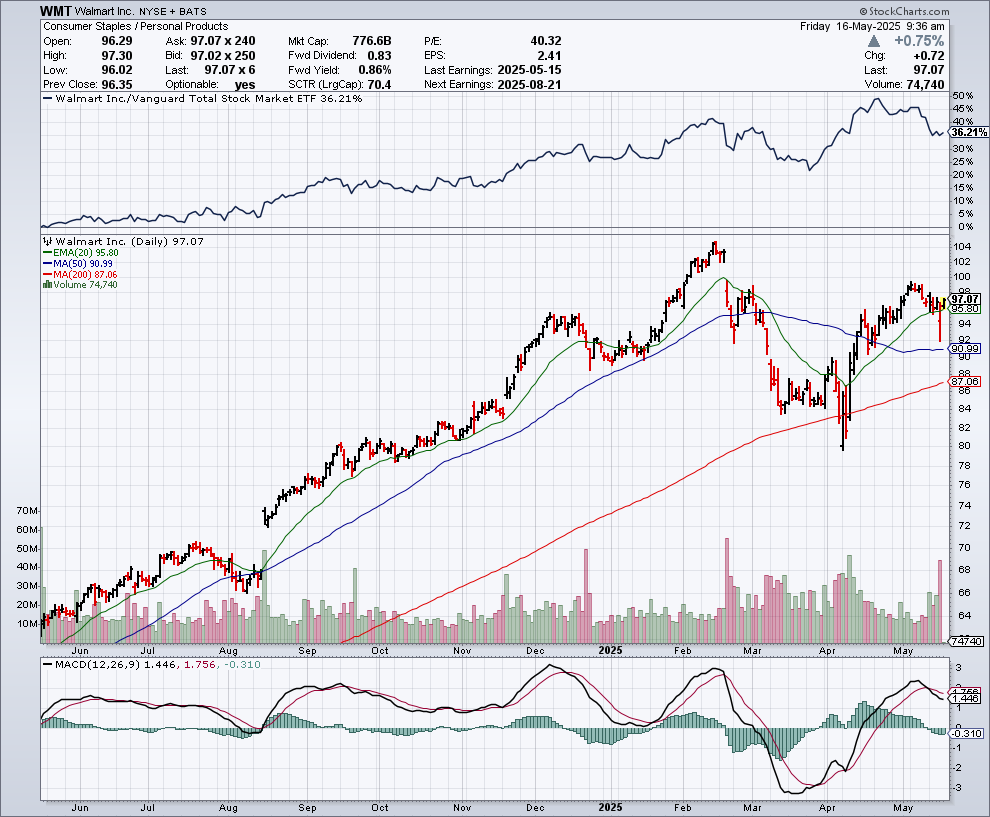Click the Consumer Staples / Personal Products sector text
Image resolution: width=990 pixels, height=817 pixels.
[136, 27]
